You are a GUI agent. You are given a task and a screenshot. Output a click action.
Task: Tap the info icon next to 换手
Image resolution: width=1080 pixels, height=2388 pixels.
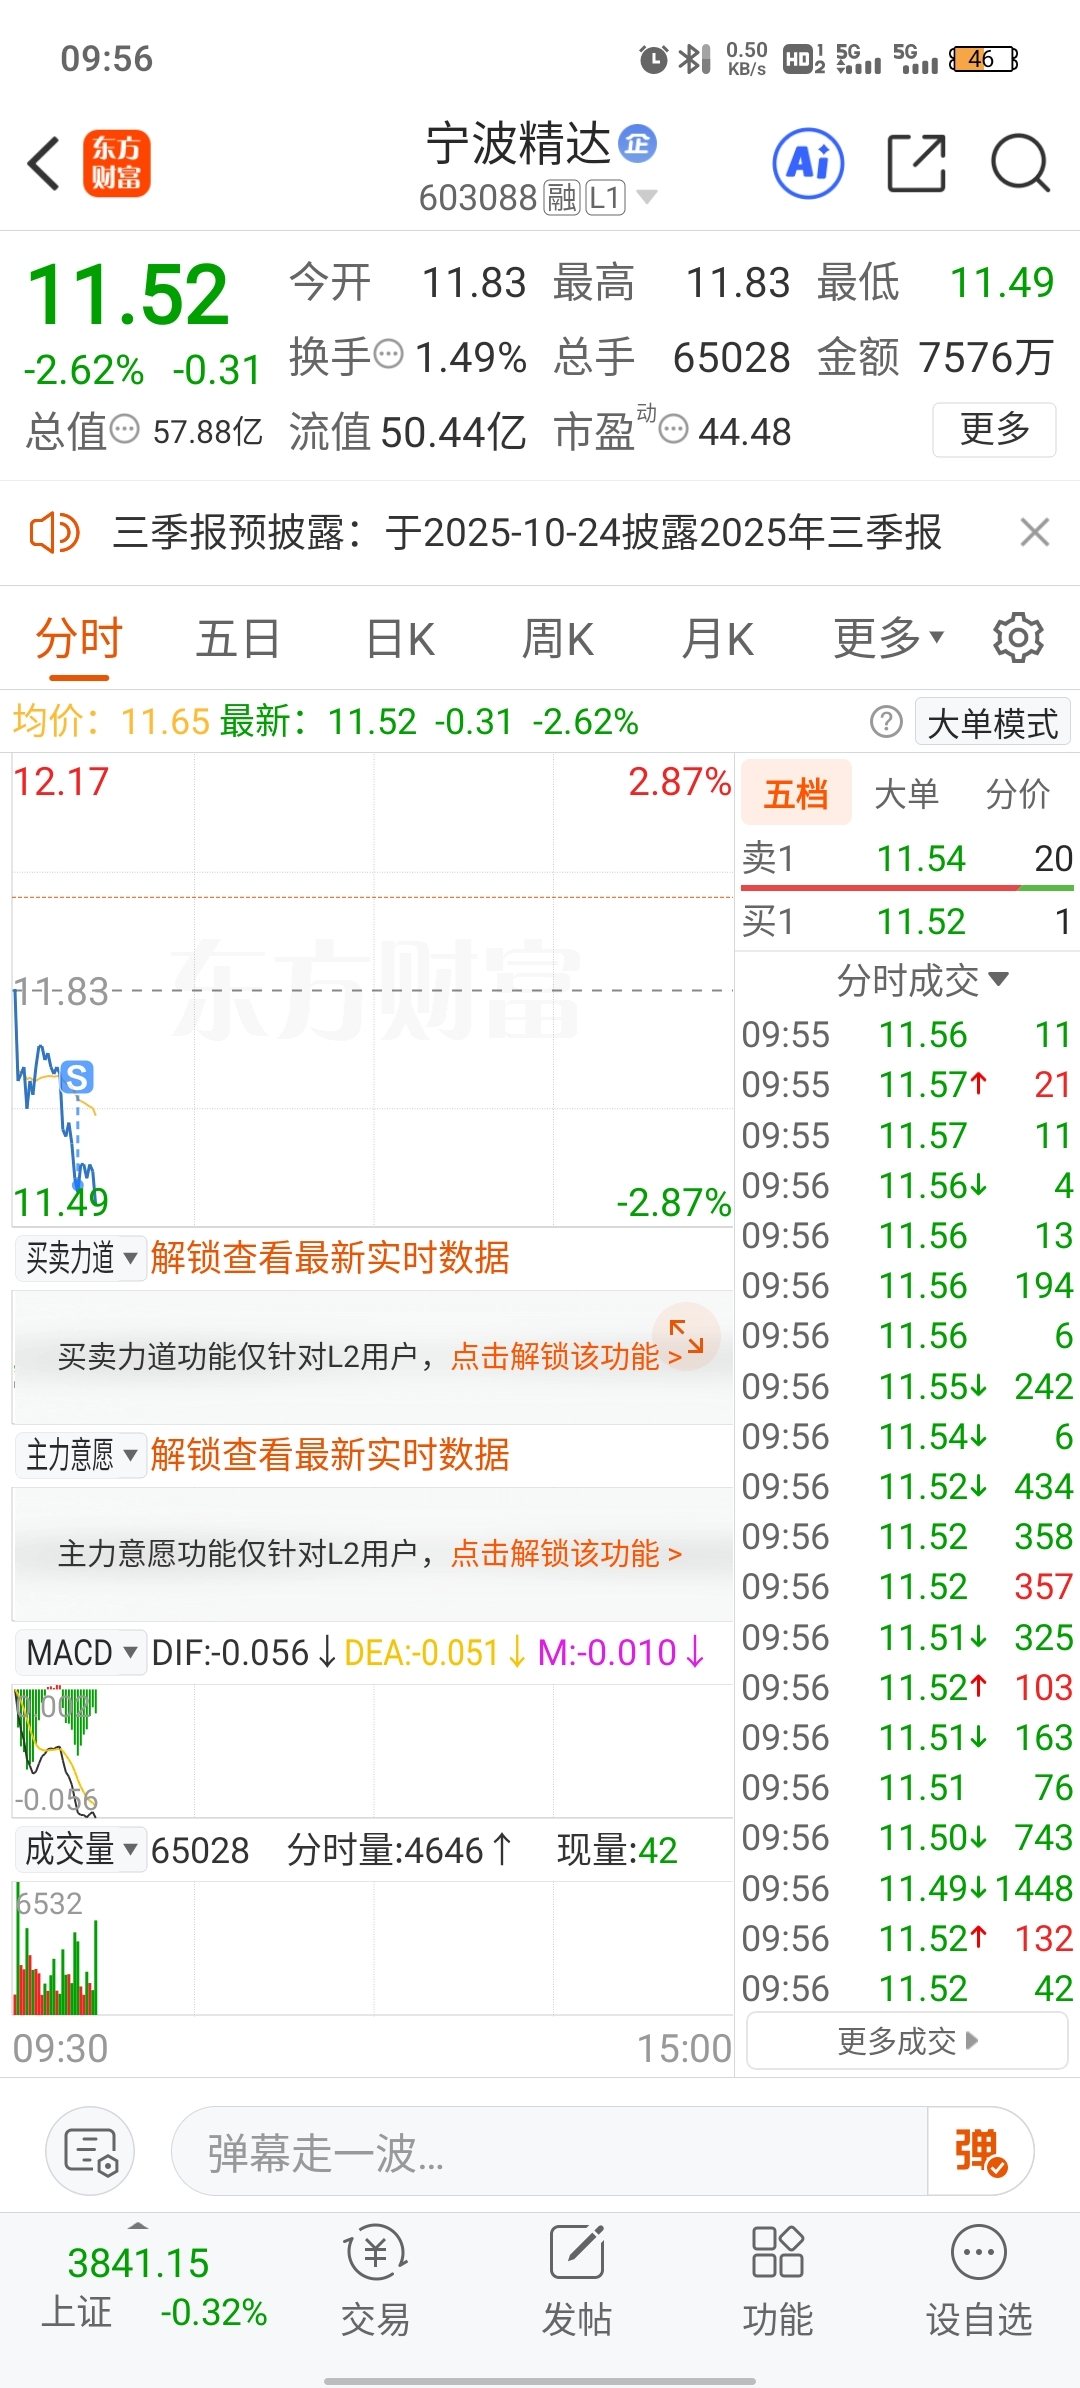(x=388, y=353)
